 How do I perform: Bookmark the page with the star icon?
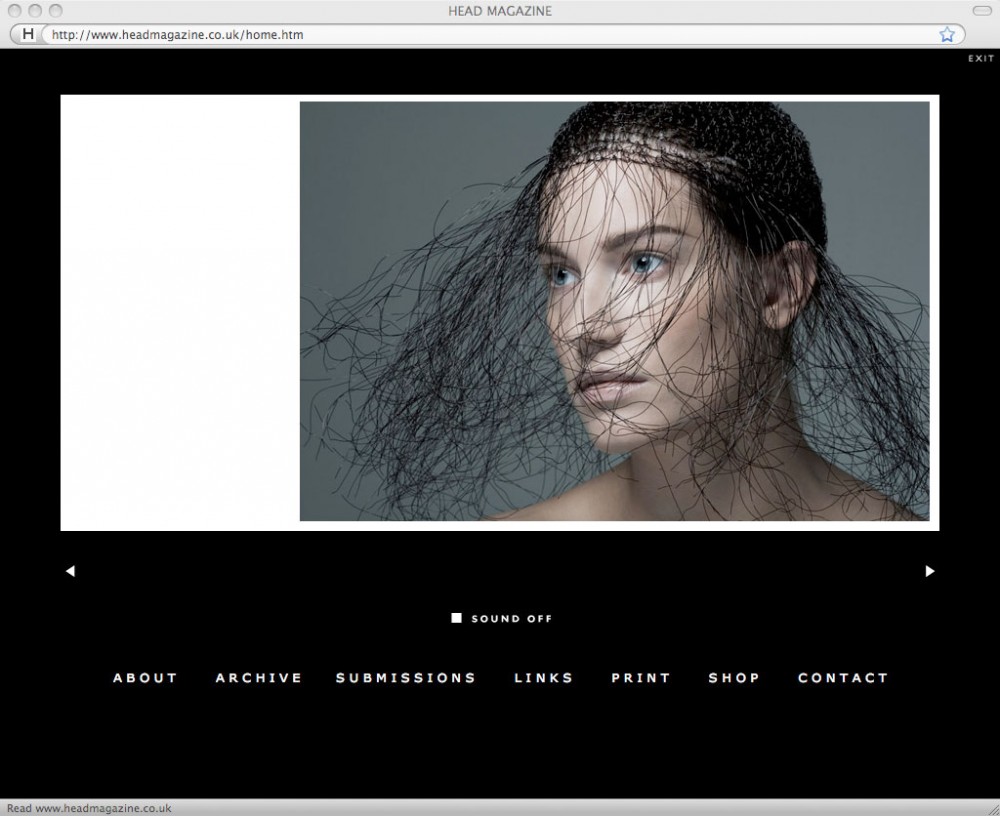(946, 34)
